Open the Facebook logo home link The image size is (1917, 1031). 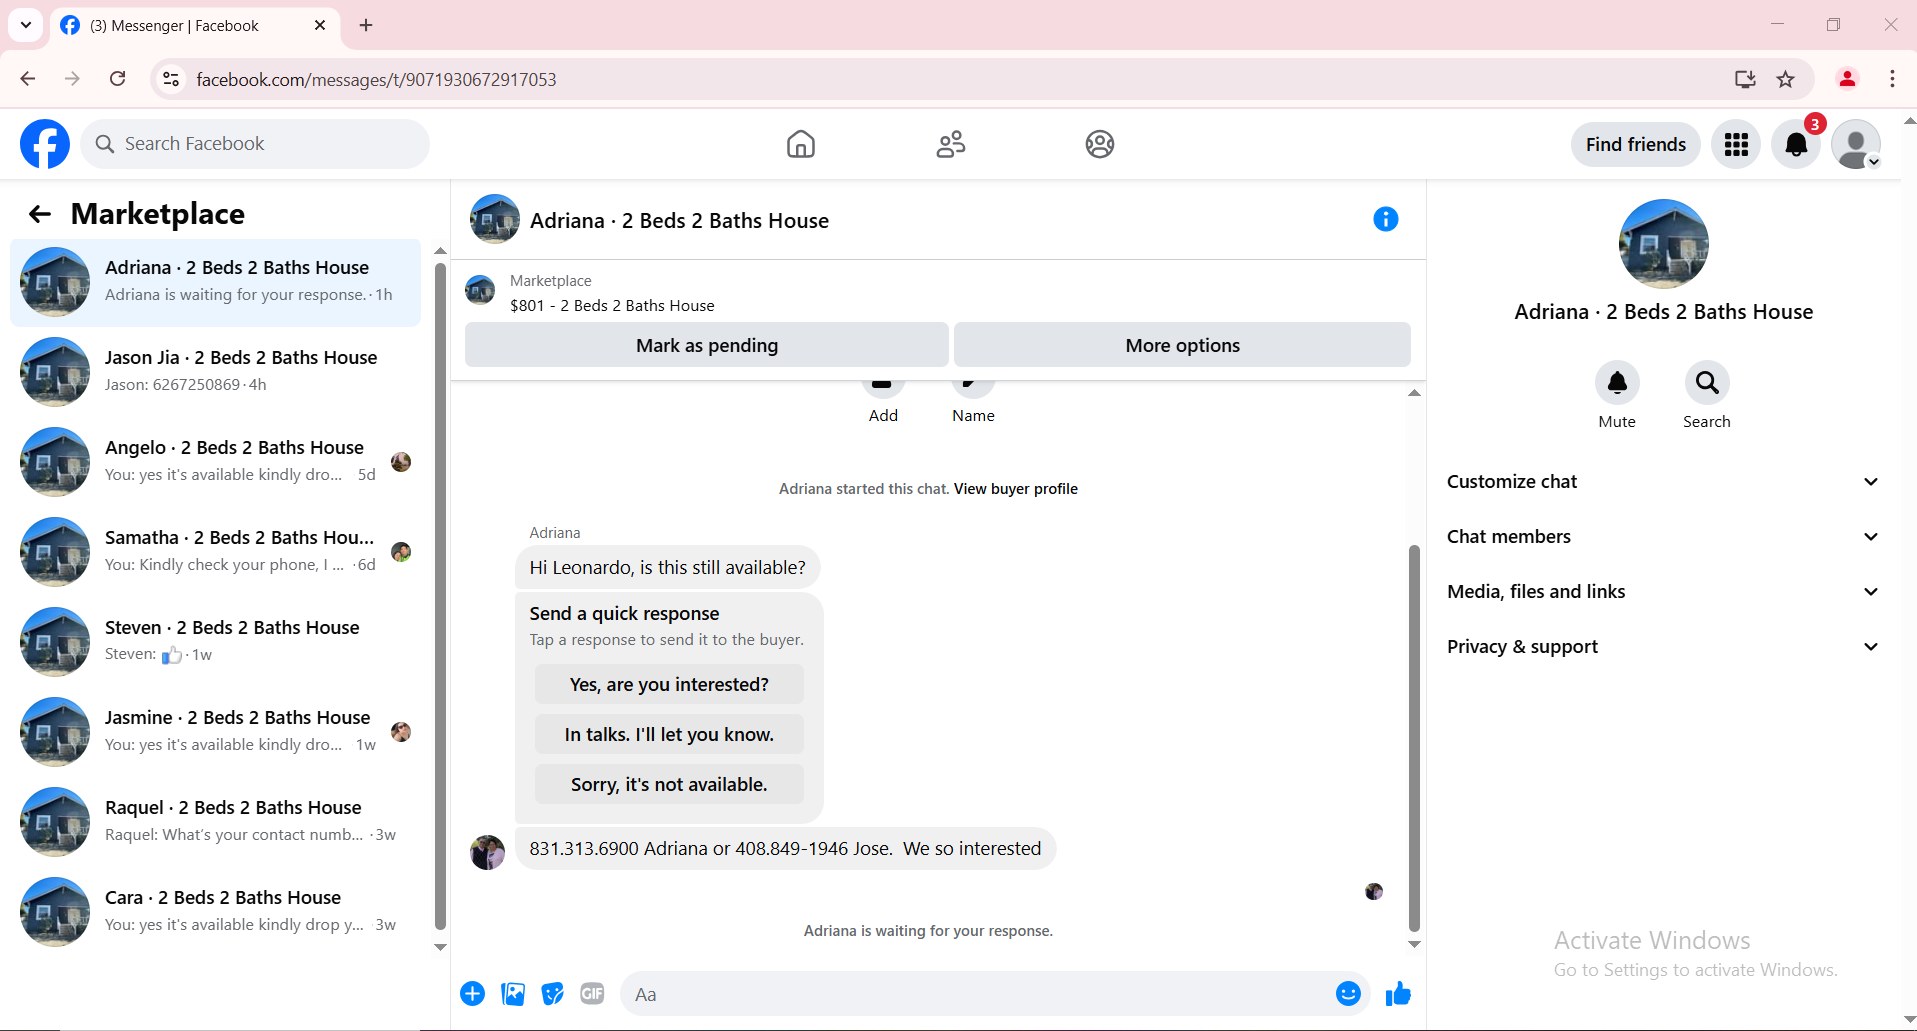[x=45, y=144]
